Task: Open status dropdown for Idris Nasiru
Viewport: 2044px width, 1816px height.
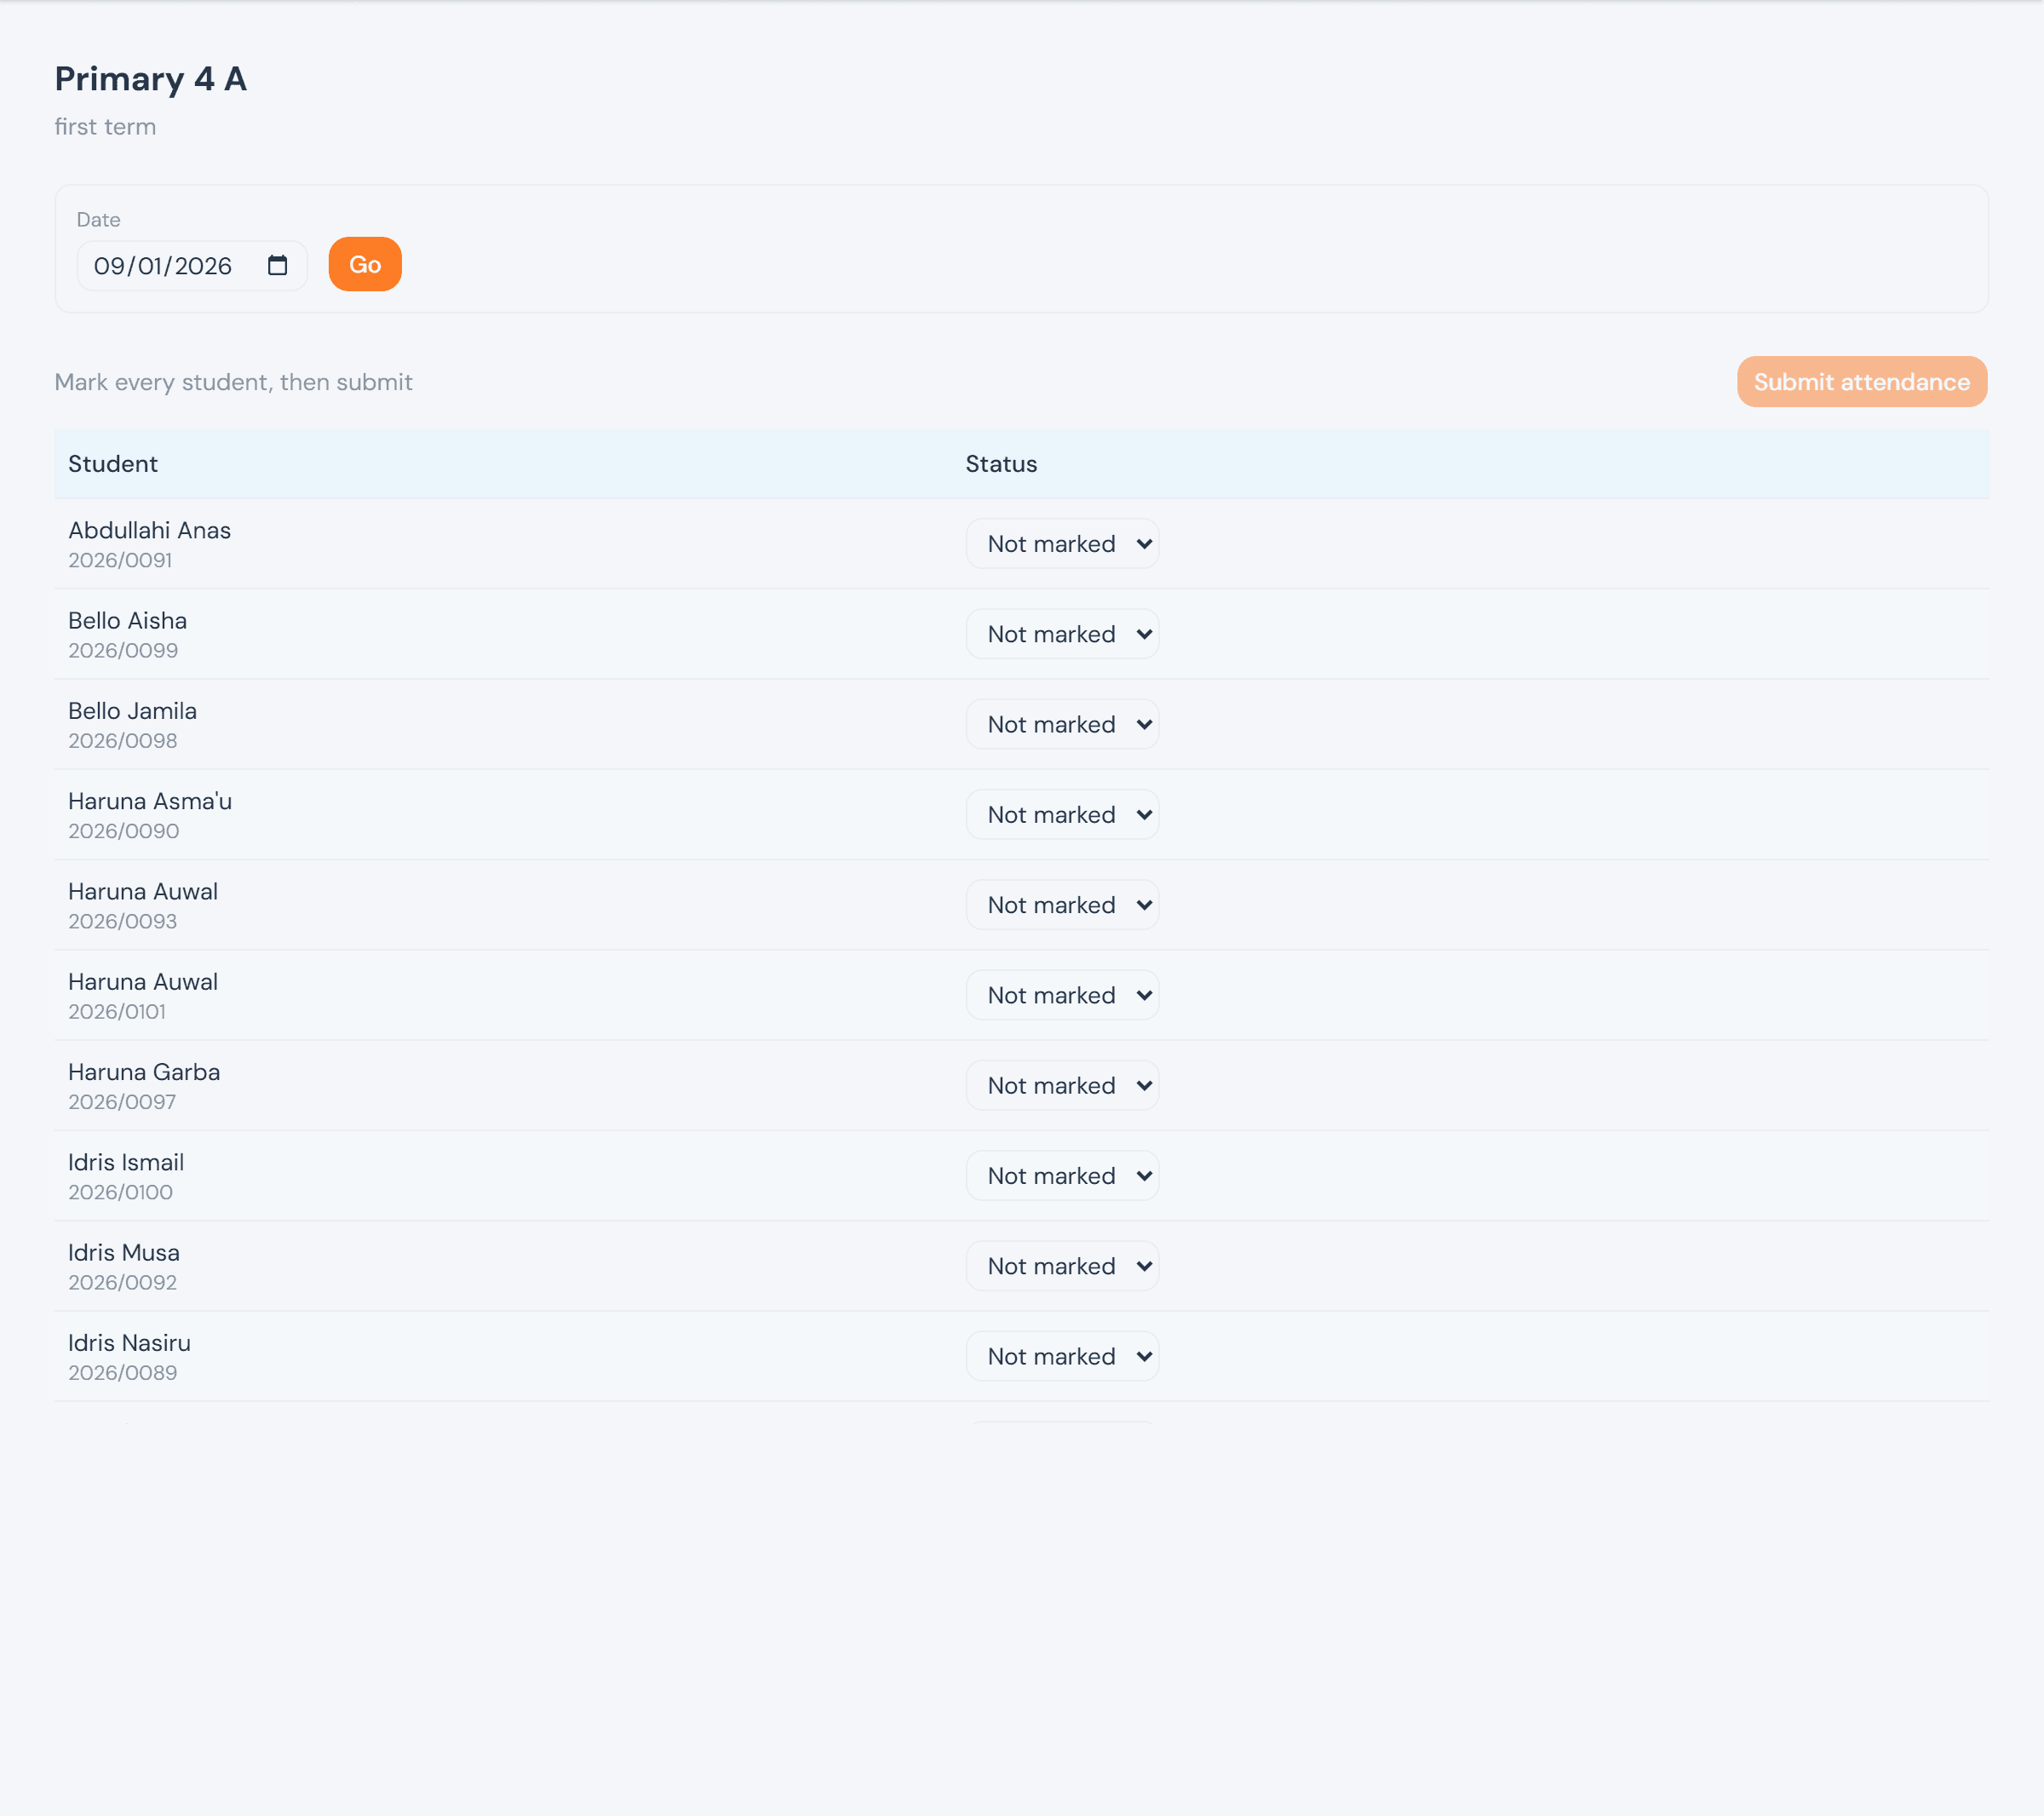Action: 1062,1357
